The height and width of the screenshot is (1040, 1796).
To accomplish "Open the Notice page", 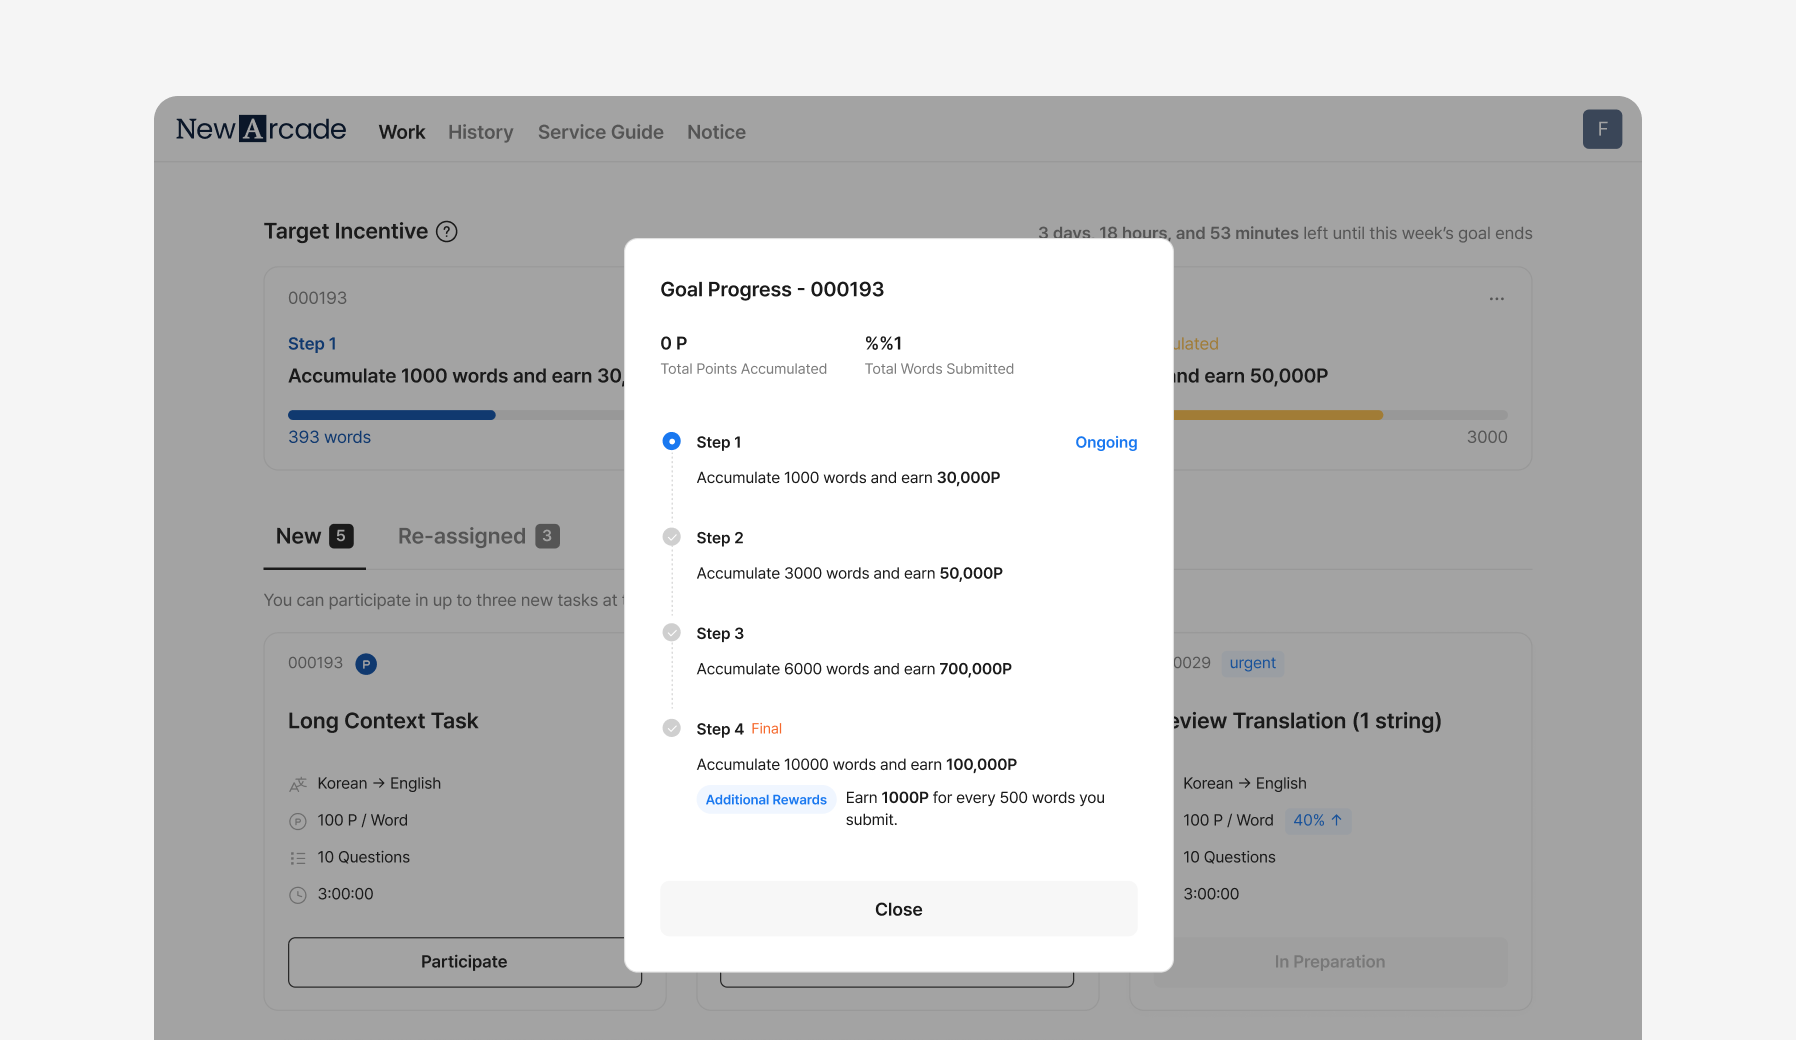I will 716,132.
